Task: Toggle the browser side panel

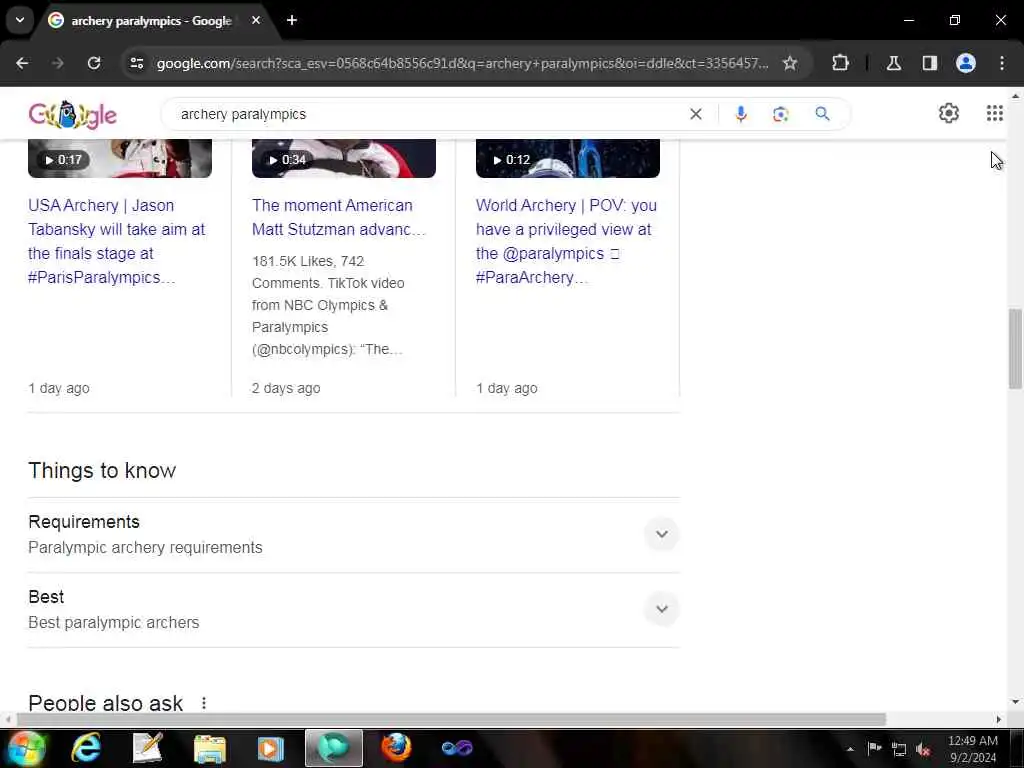Action: [x=930, y=63]
